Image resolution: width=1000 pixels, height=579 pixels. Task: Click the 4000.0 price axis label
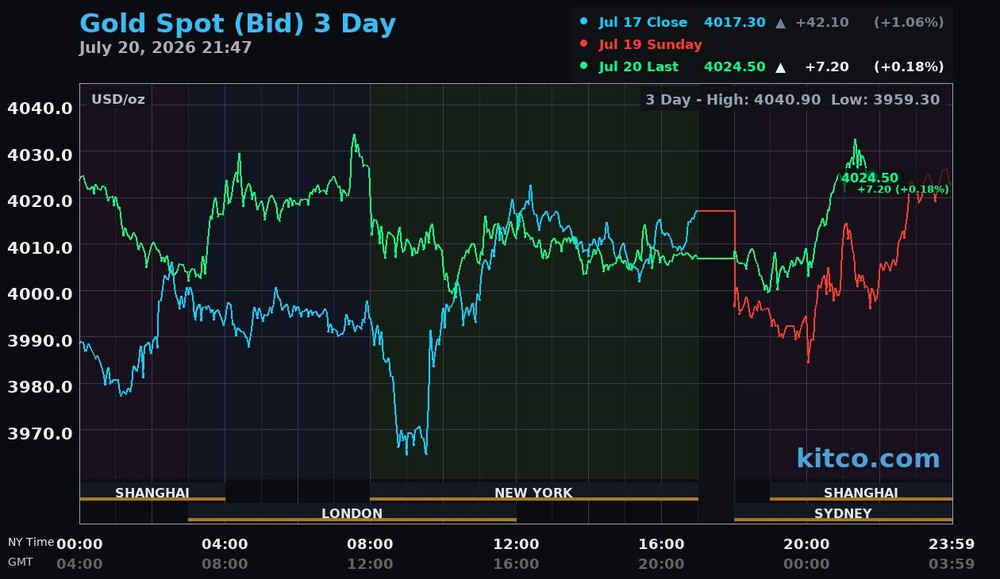point(40,294)
